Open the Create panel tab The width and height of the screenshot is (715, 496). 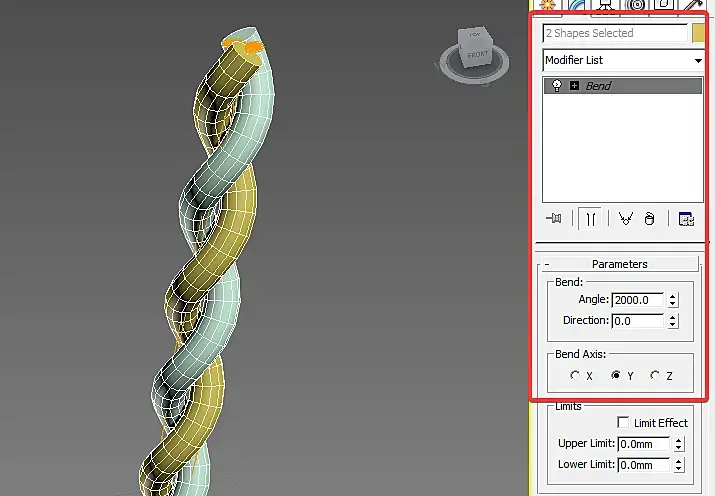546,5
